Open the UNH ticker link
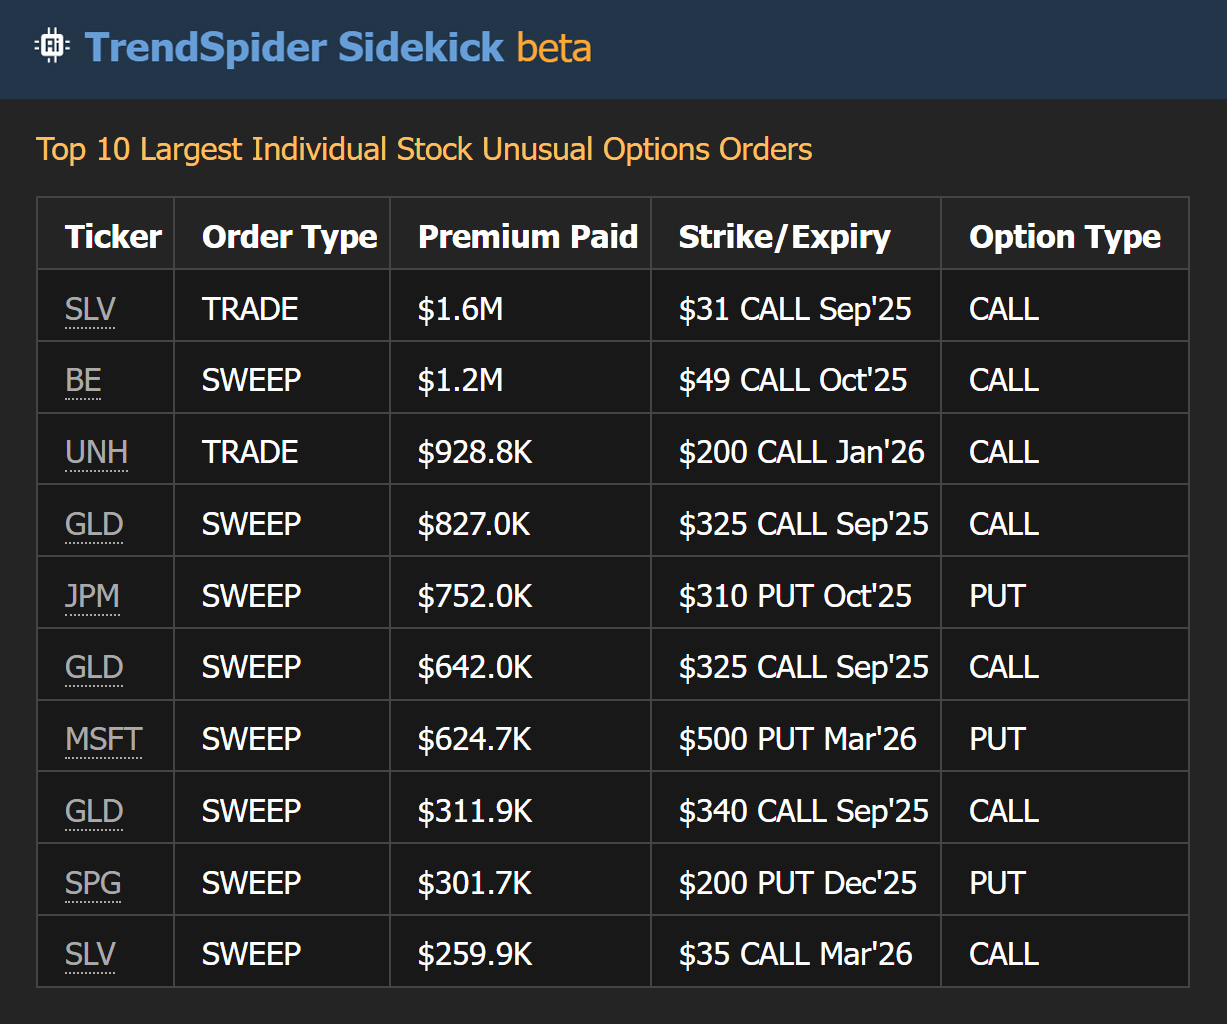The image size is (1227, 1024). point(96,452)
